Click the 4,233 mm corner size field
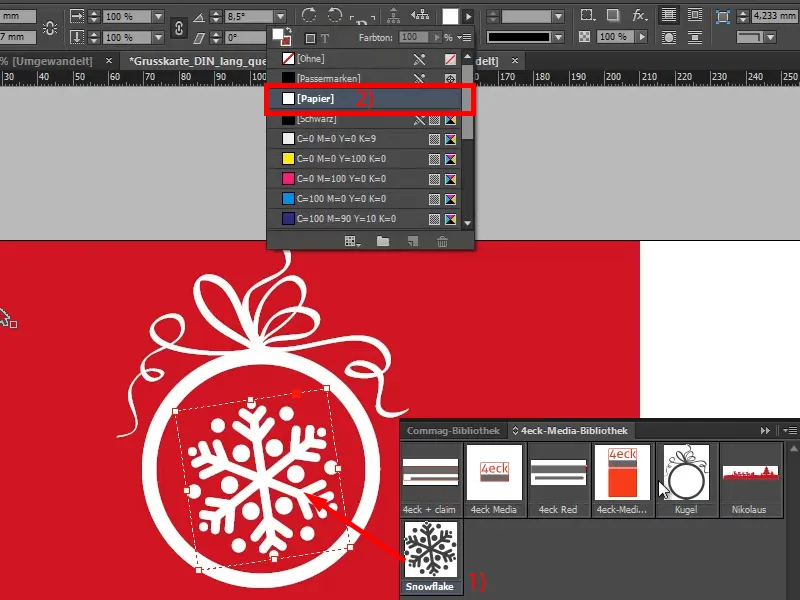The height and width of the screenshot is (600, 800). click(x=774, y=16)
